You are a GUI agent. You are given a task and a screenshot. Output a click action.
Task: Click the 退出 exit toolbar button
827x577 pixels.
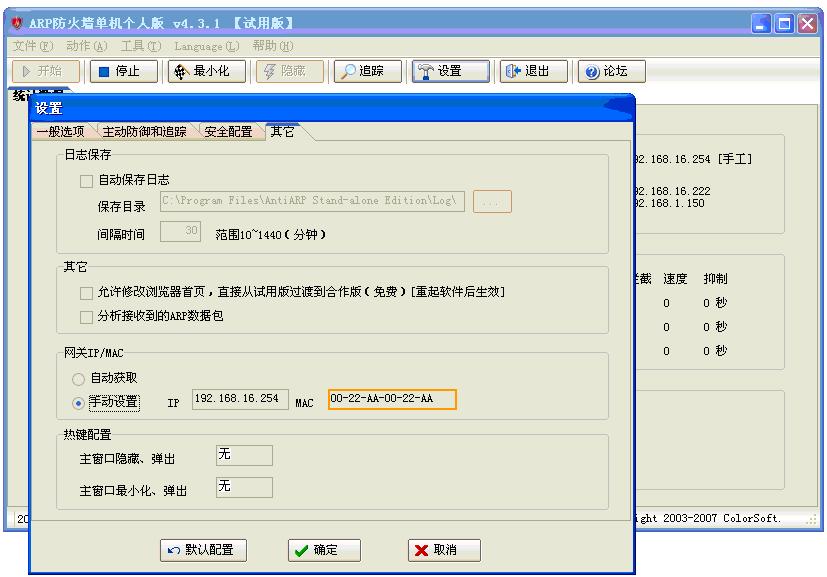coord(534,71)
